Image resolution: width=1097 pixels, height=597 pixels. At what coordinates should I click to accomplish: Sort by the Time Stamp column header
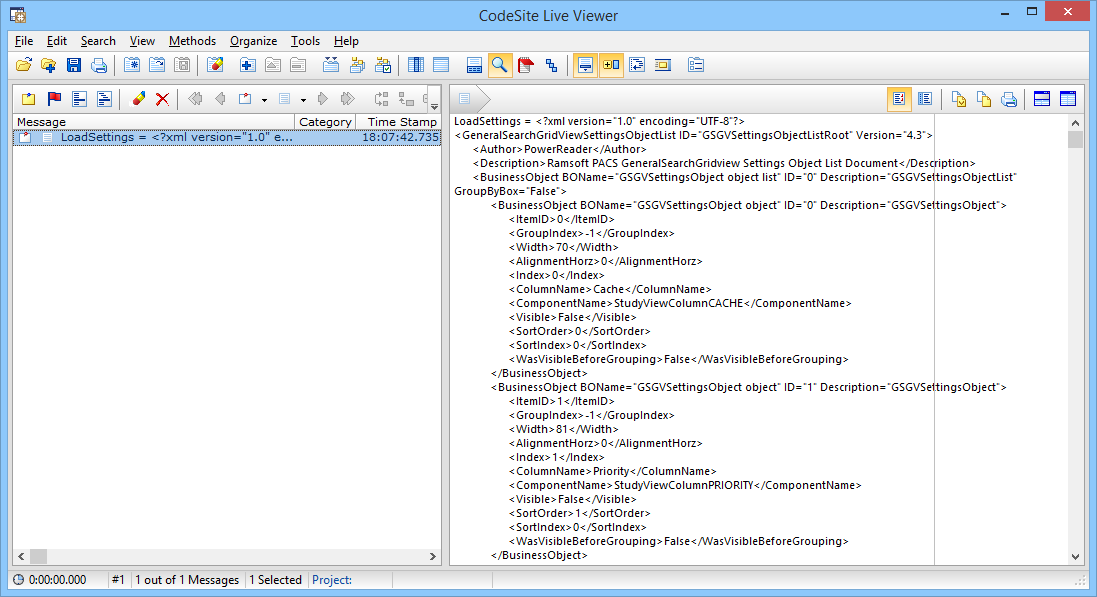tap(398, 122)
